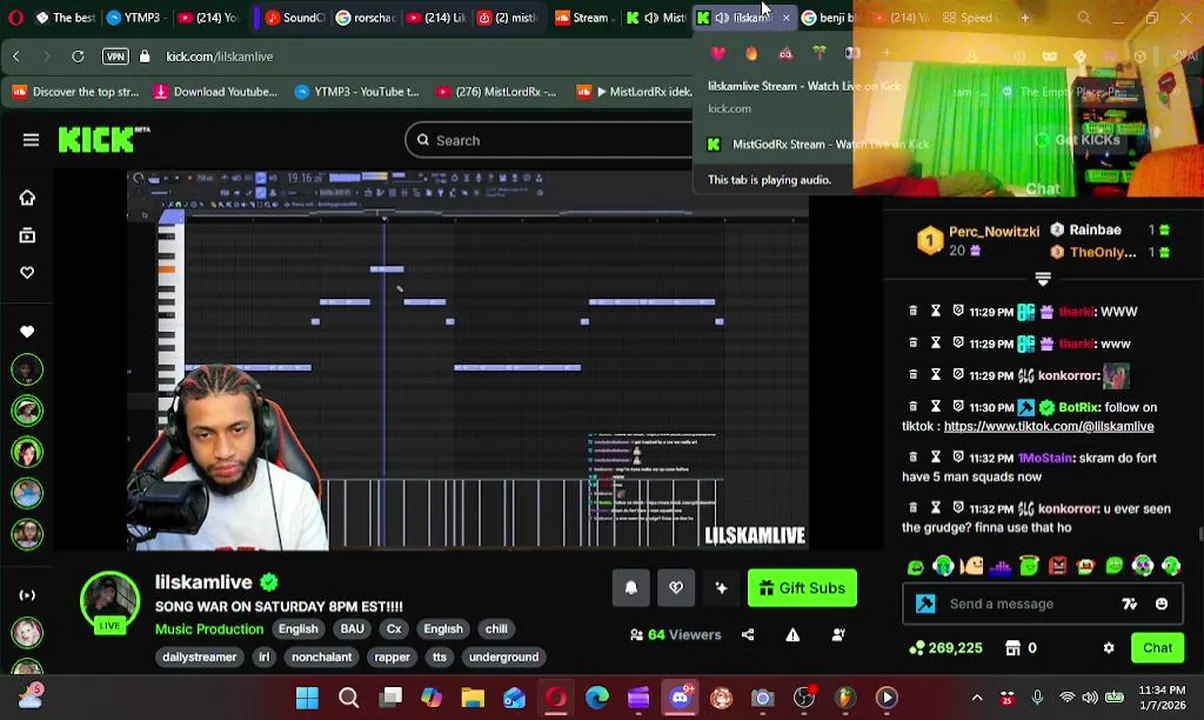The image size is (1204, 720).
Task: Open the tiktok.com/@lilskamlive link in chat
Action: pos(1049,426)
